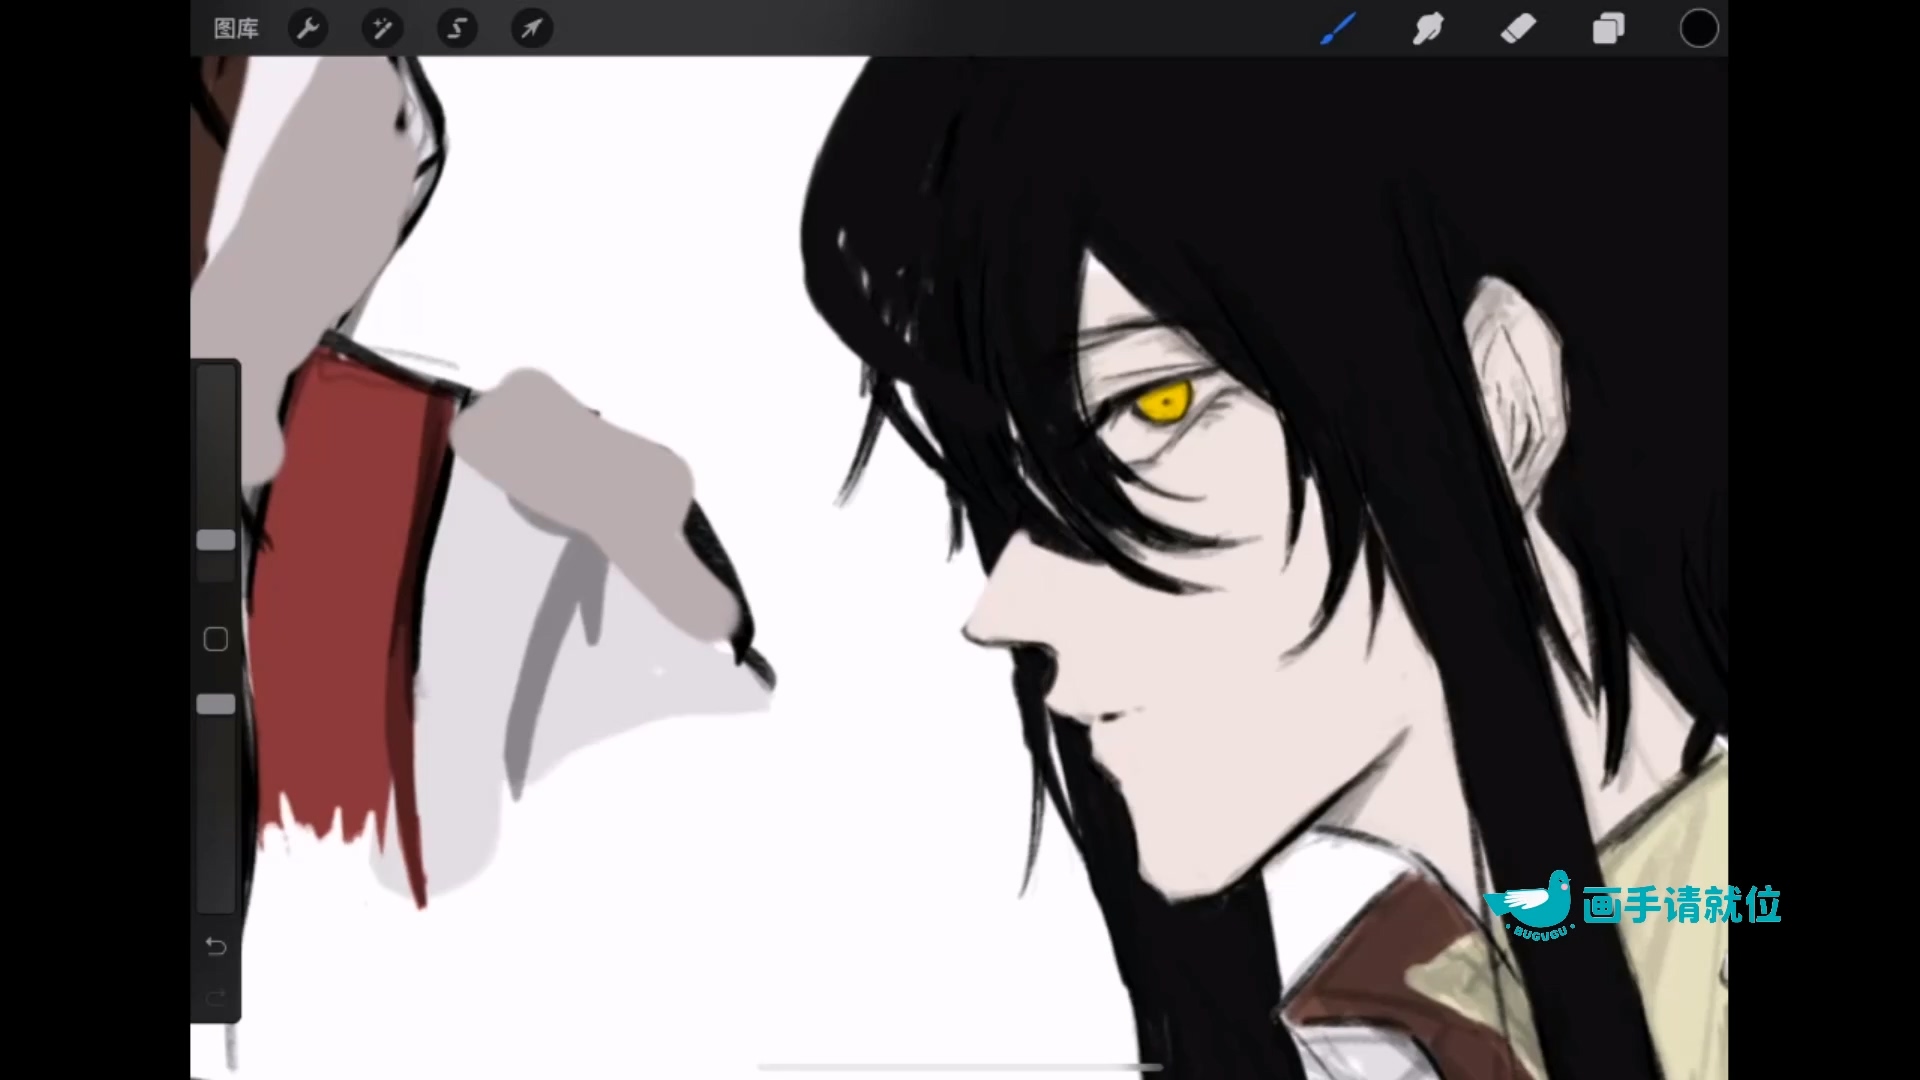1920x1080 pixels.
Task: Select the Selection S-ribbon tool
Action: tap(457, 28)
